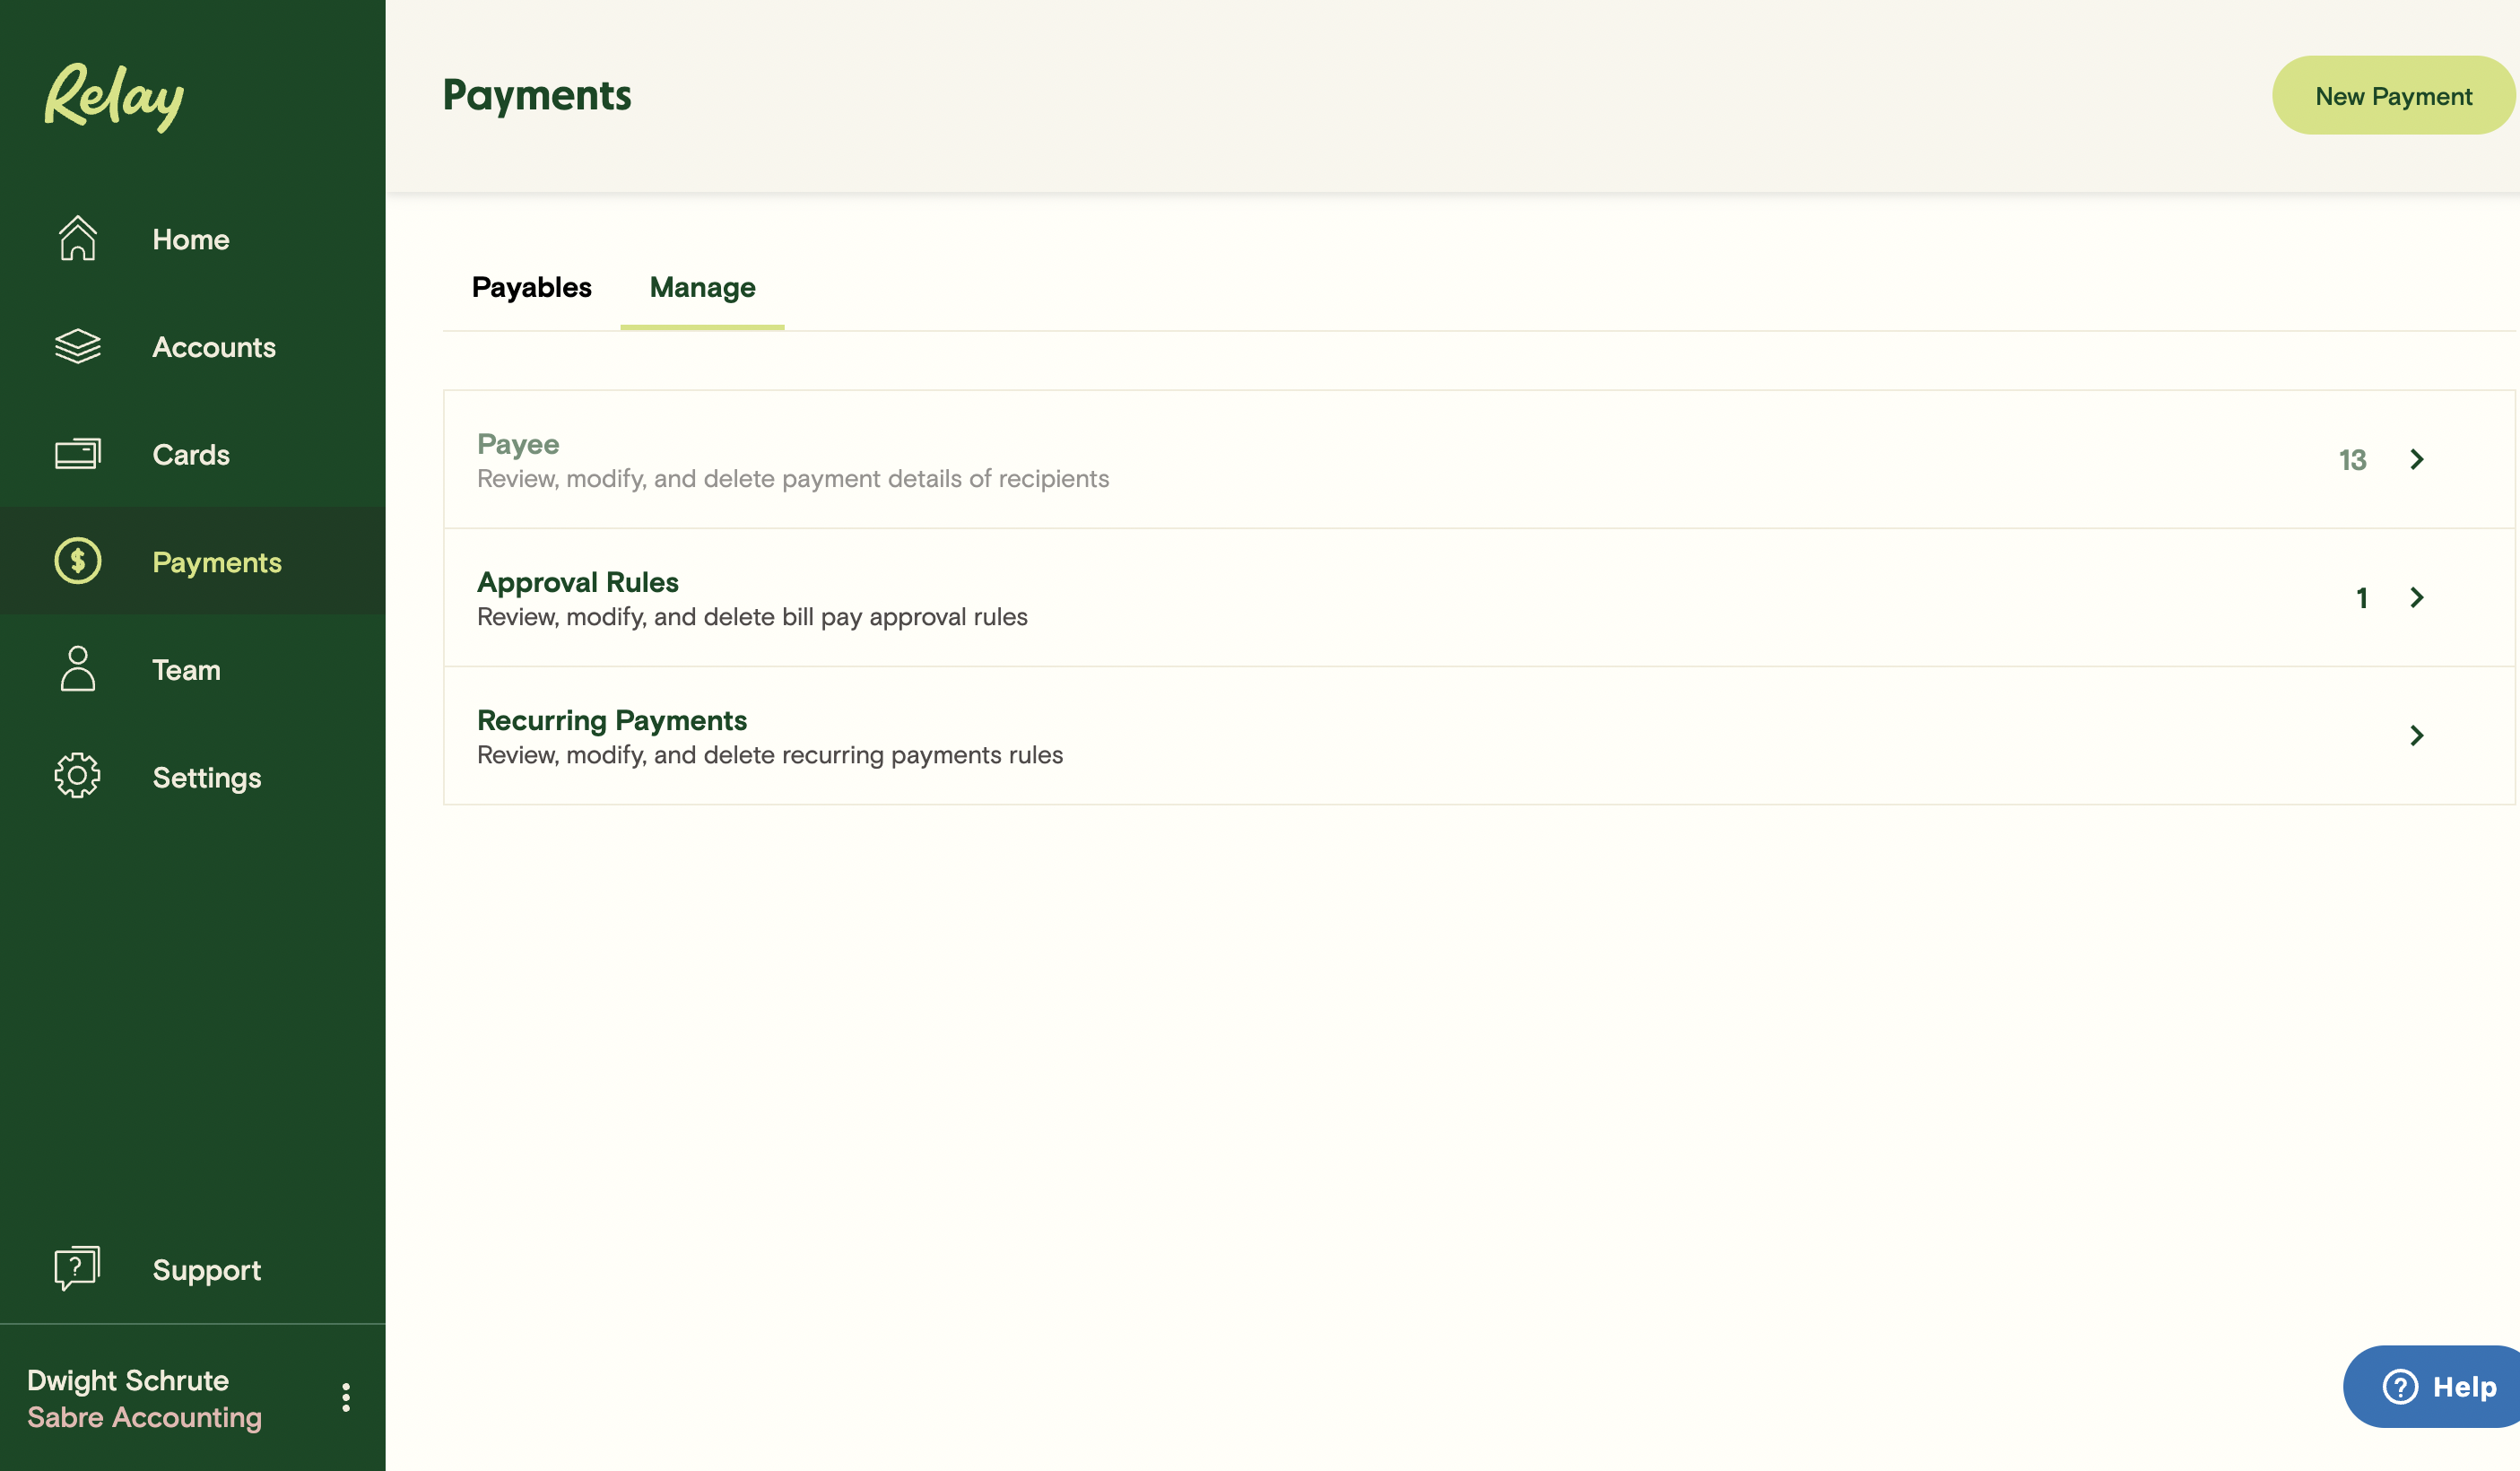
Task: Expand the Approval Rules chevron arrow
Action: point(2416,597)
